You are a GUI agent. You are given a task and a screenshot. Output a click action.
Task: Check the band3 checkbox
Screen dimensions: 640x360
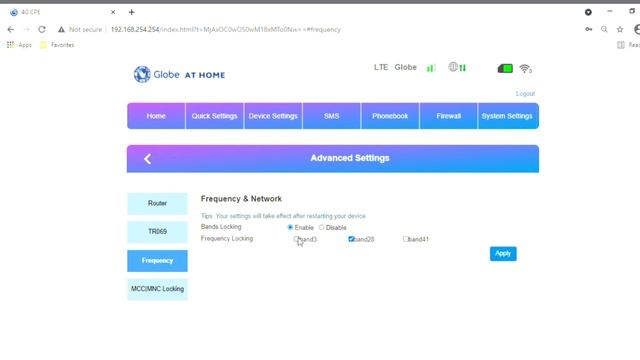[x=296, y=239]
